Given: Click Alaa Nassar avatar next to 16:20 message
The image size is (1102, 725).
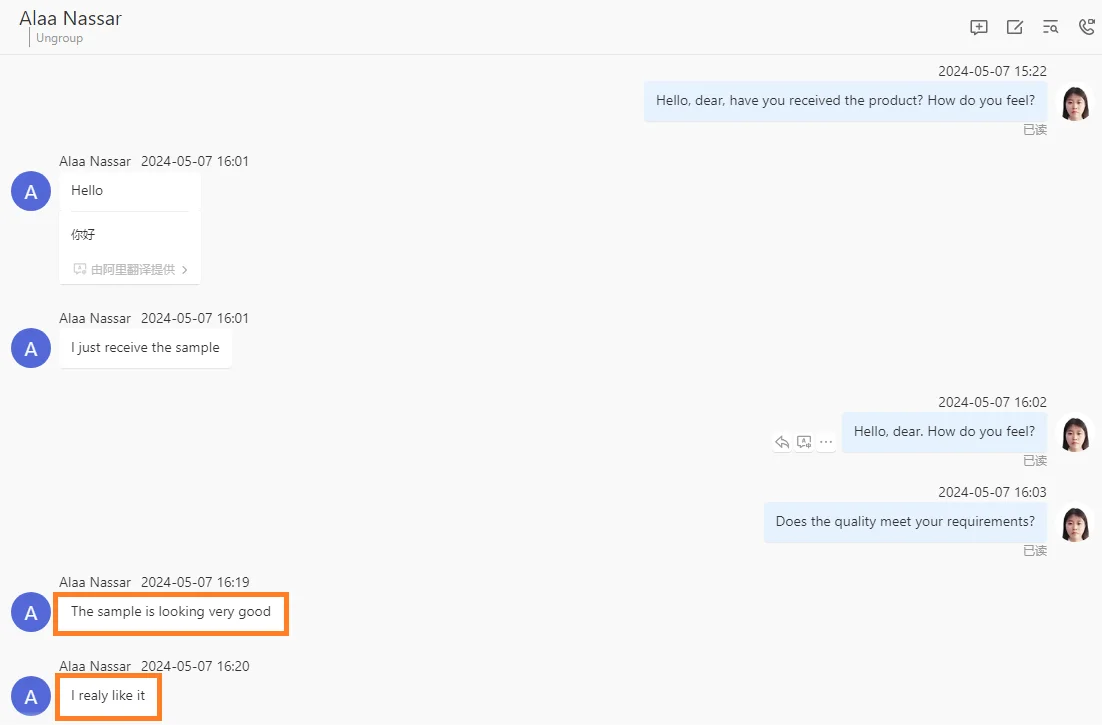Looking at the screenshot, I should click(31, 696).
